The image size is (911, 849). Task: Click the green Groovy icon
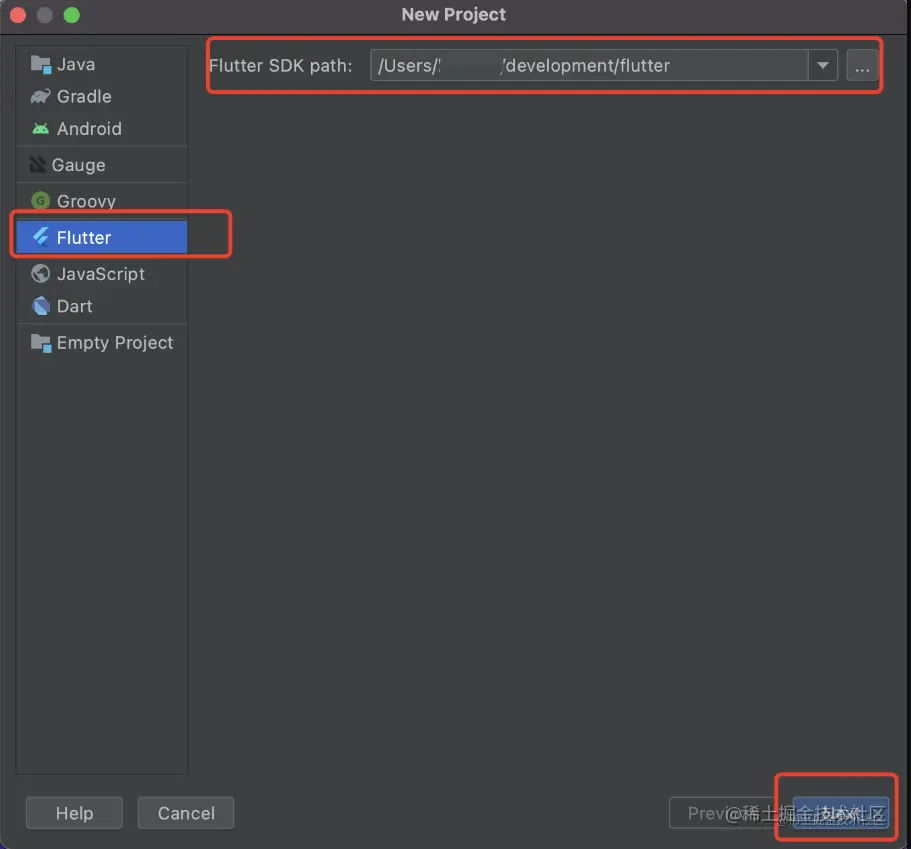[x=41, y=201]
